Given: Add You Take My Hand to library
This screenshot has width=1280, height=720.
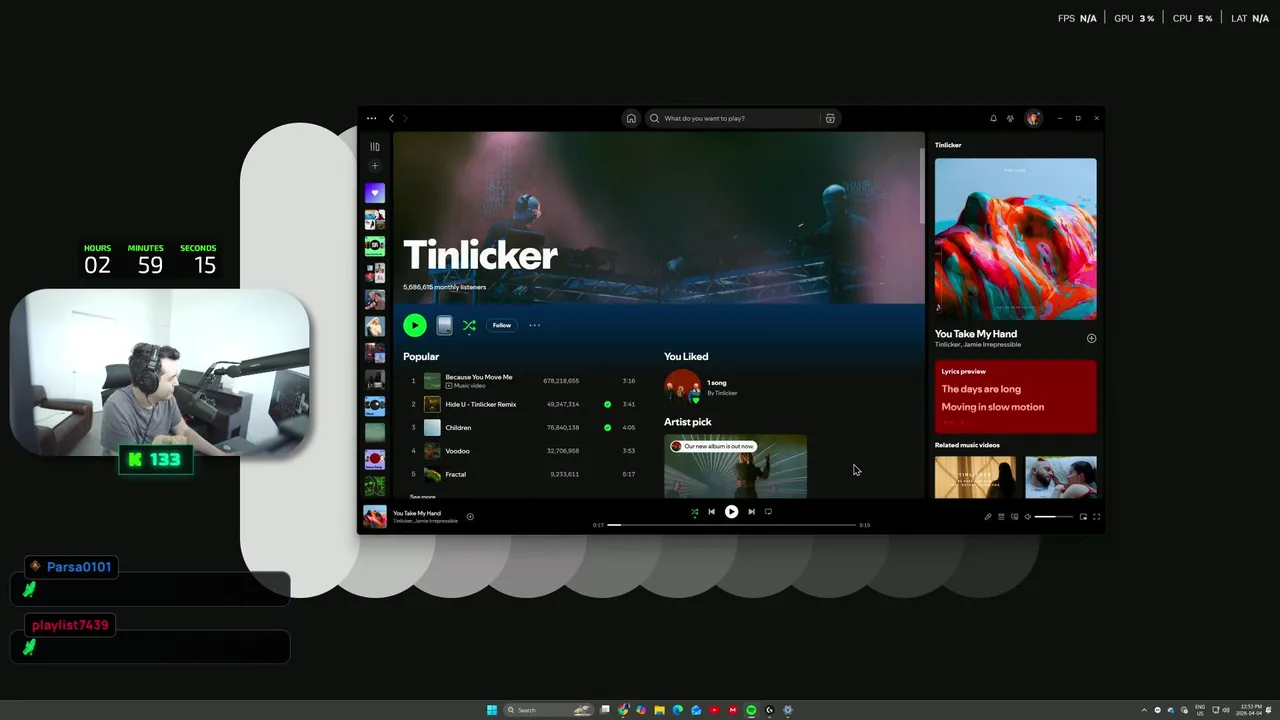Looking at the screenshot, I should coord(1091,338).
